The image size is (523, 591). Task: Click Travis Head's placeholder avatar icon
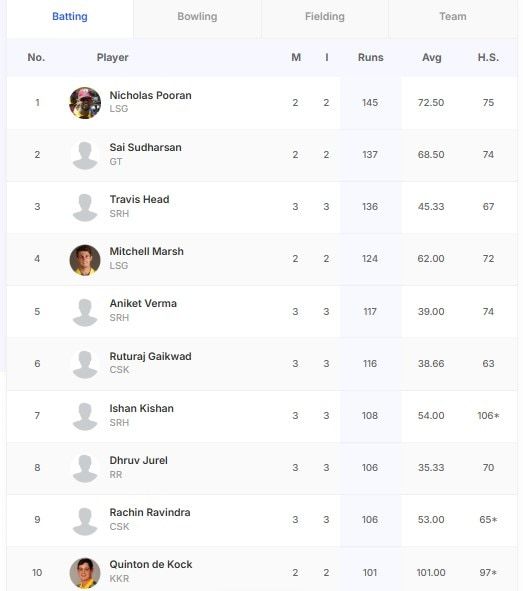[x=85, y=207]
